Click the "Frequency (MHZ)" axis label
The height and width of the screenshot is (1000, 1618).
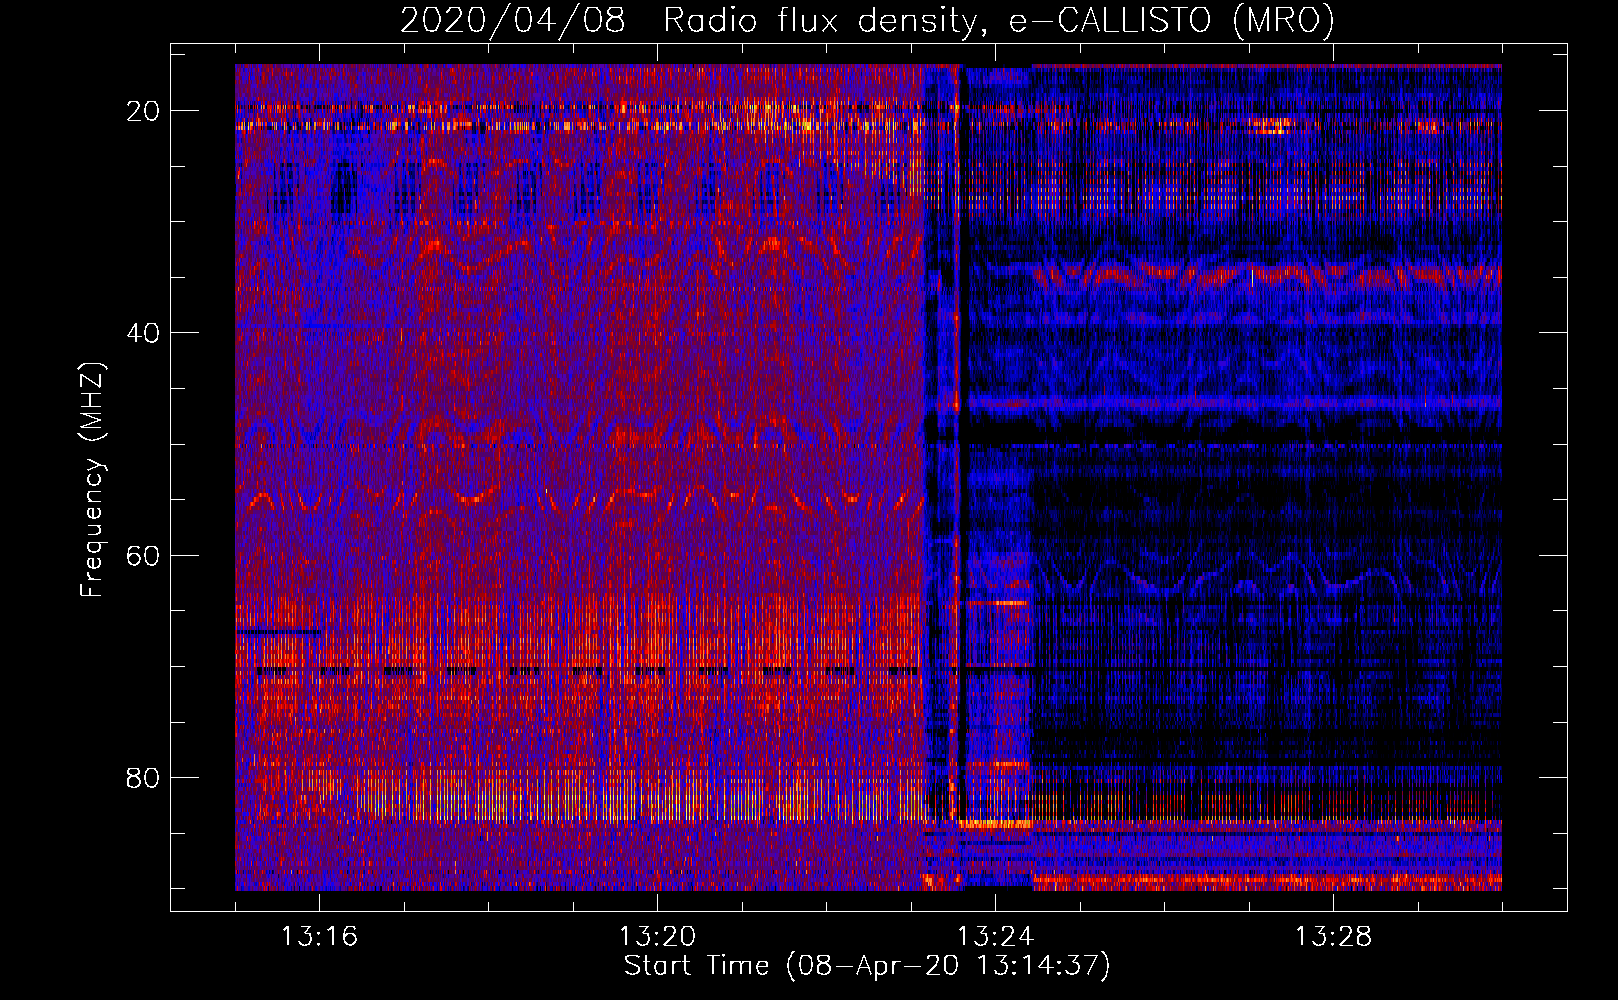[91, 480]
